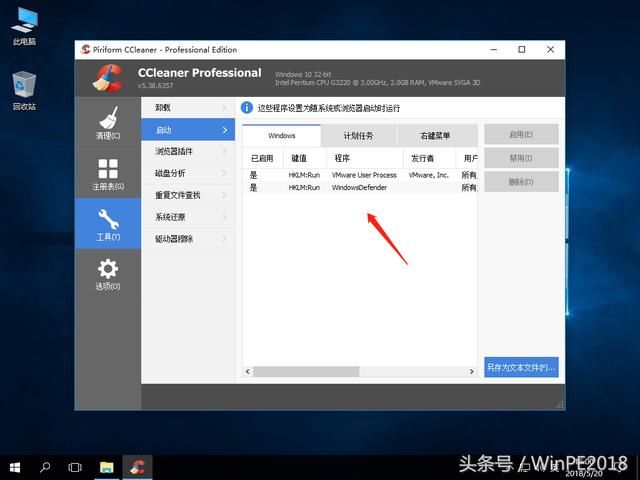Click horizontal scrollbar thumb in list
640x480 pixels.
(306, 371)
